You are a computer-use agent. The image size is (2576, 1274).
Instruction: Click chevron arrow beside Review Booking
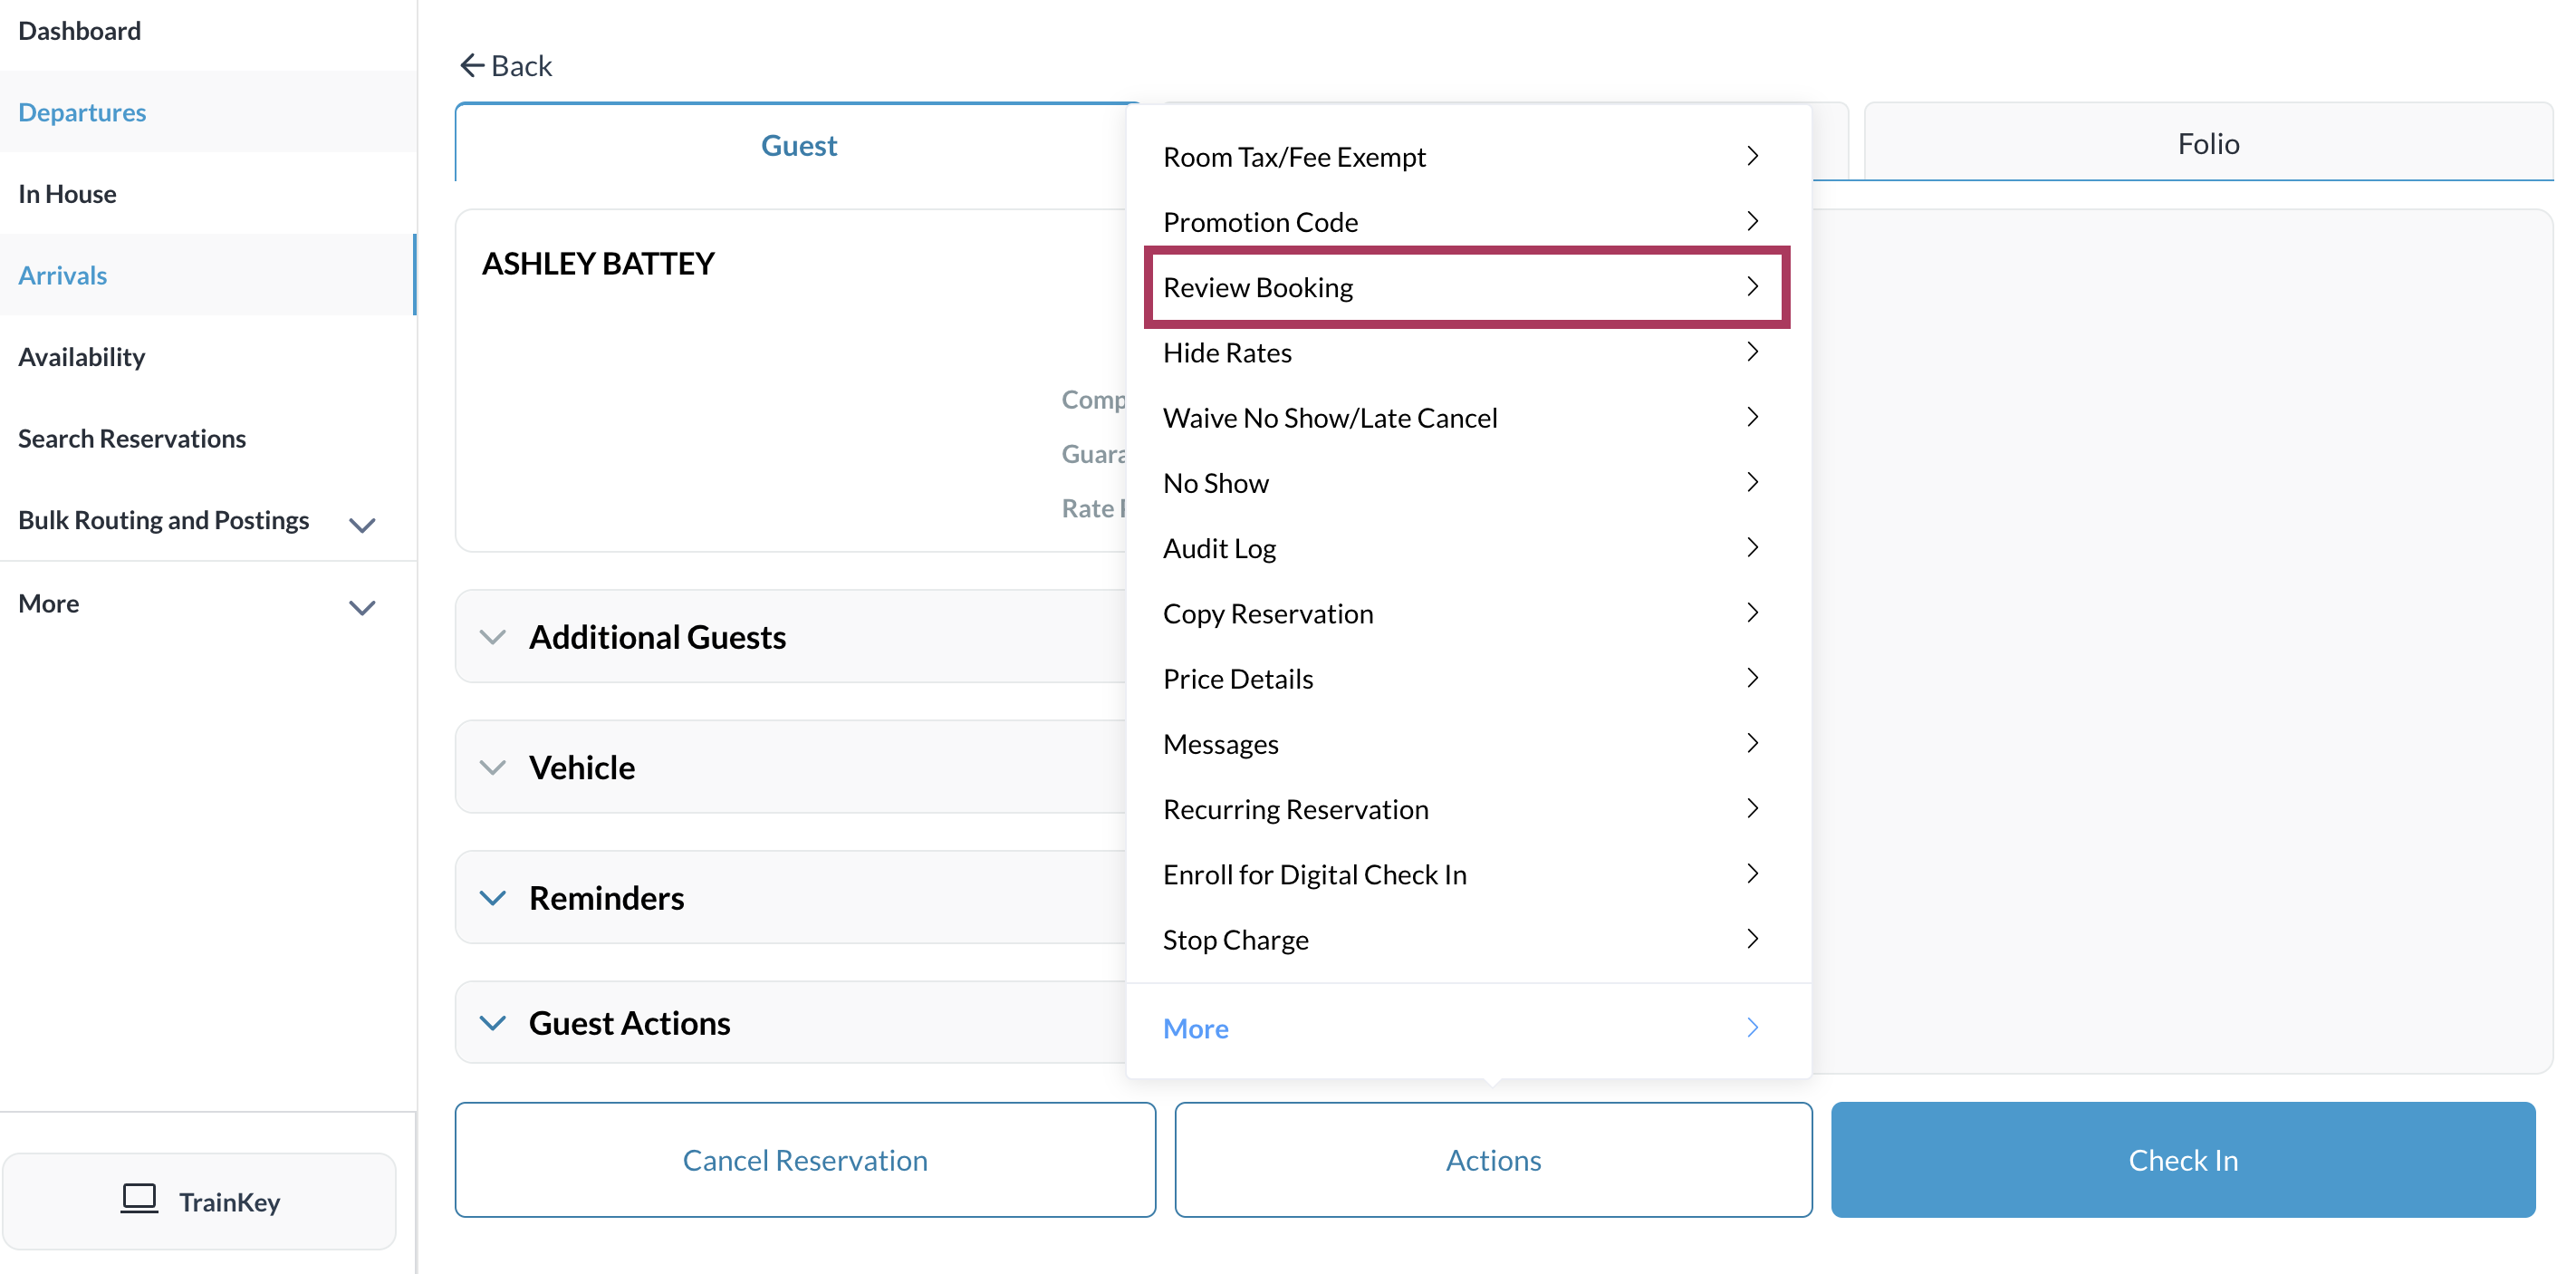click(x=1752, y=287)
